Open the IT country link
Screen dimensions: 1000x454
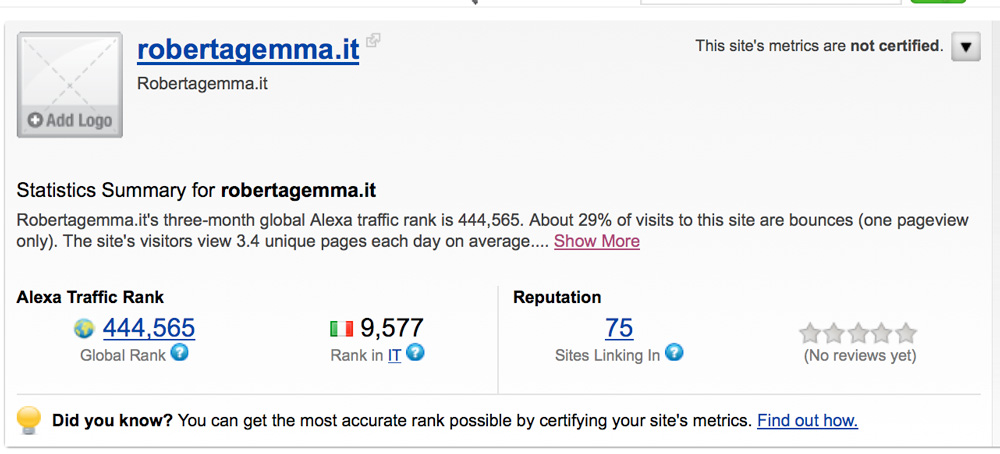pos(394,355)
